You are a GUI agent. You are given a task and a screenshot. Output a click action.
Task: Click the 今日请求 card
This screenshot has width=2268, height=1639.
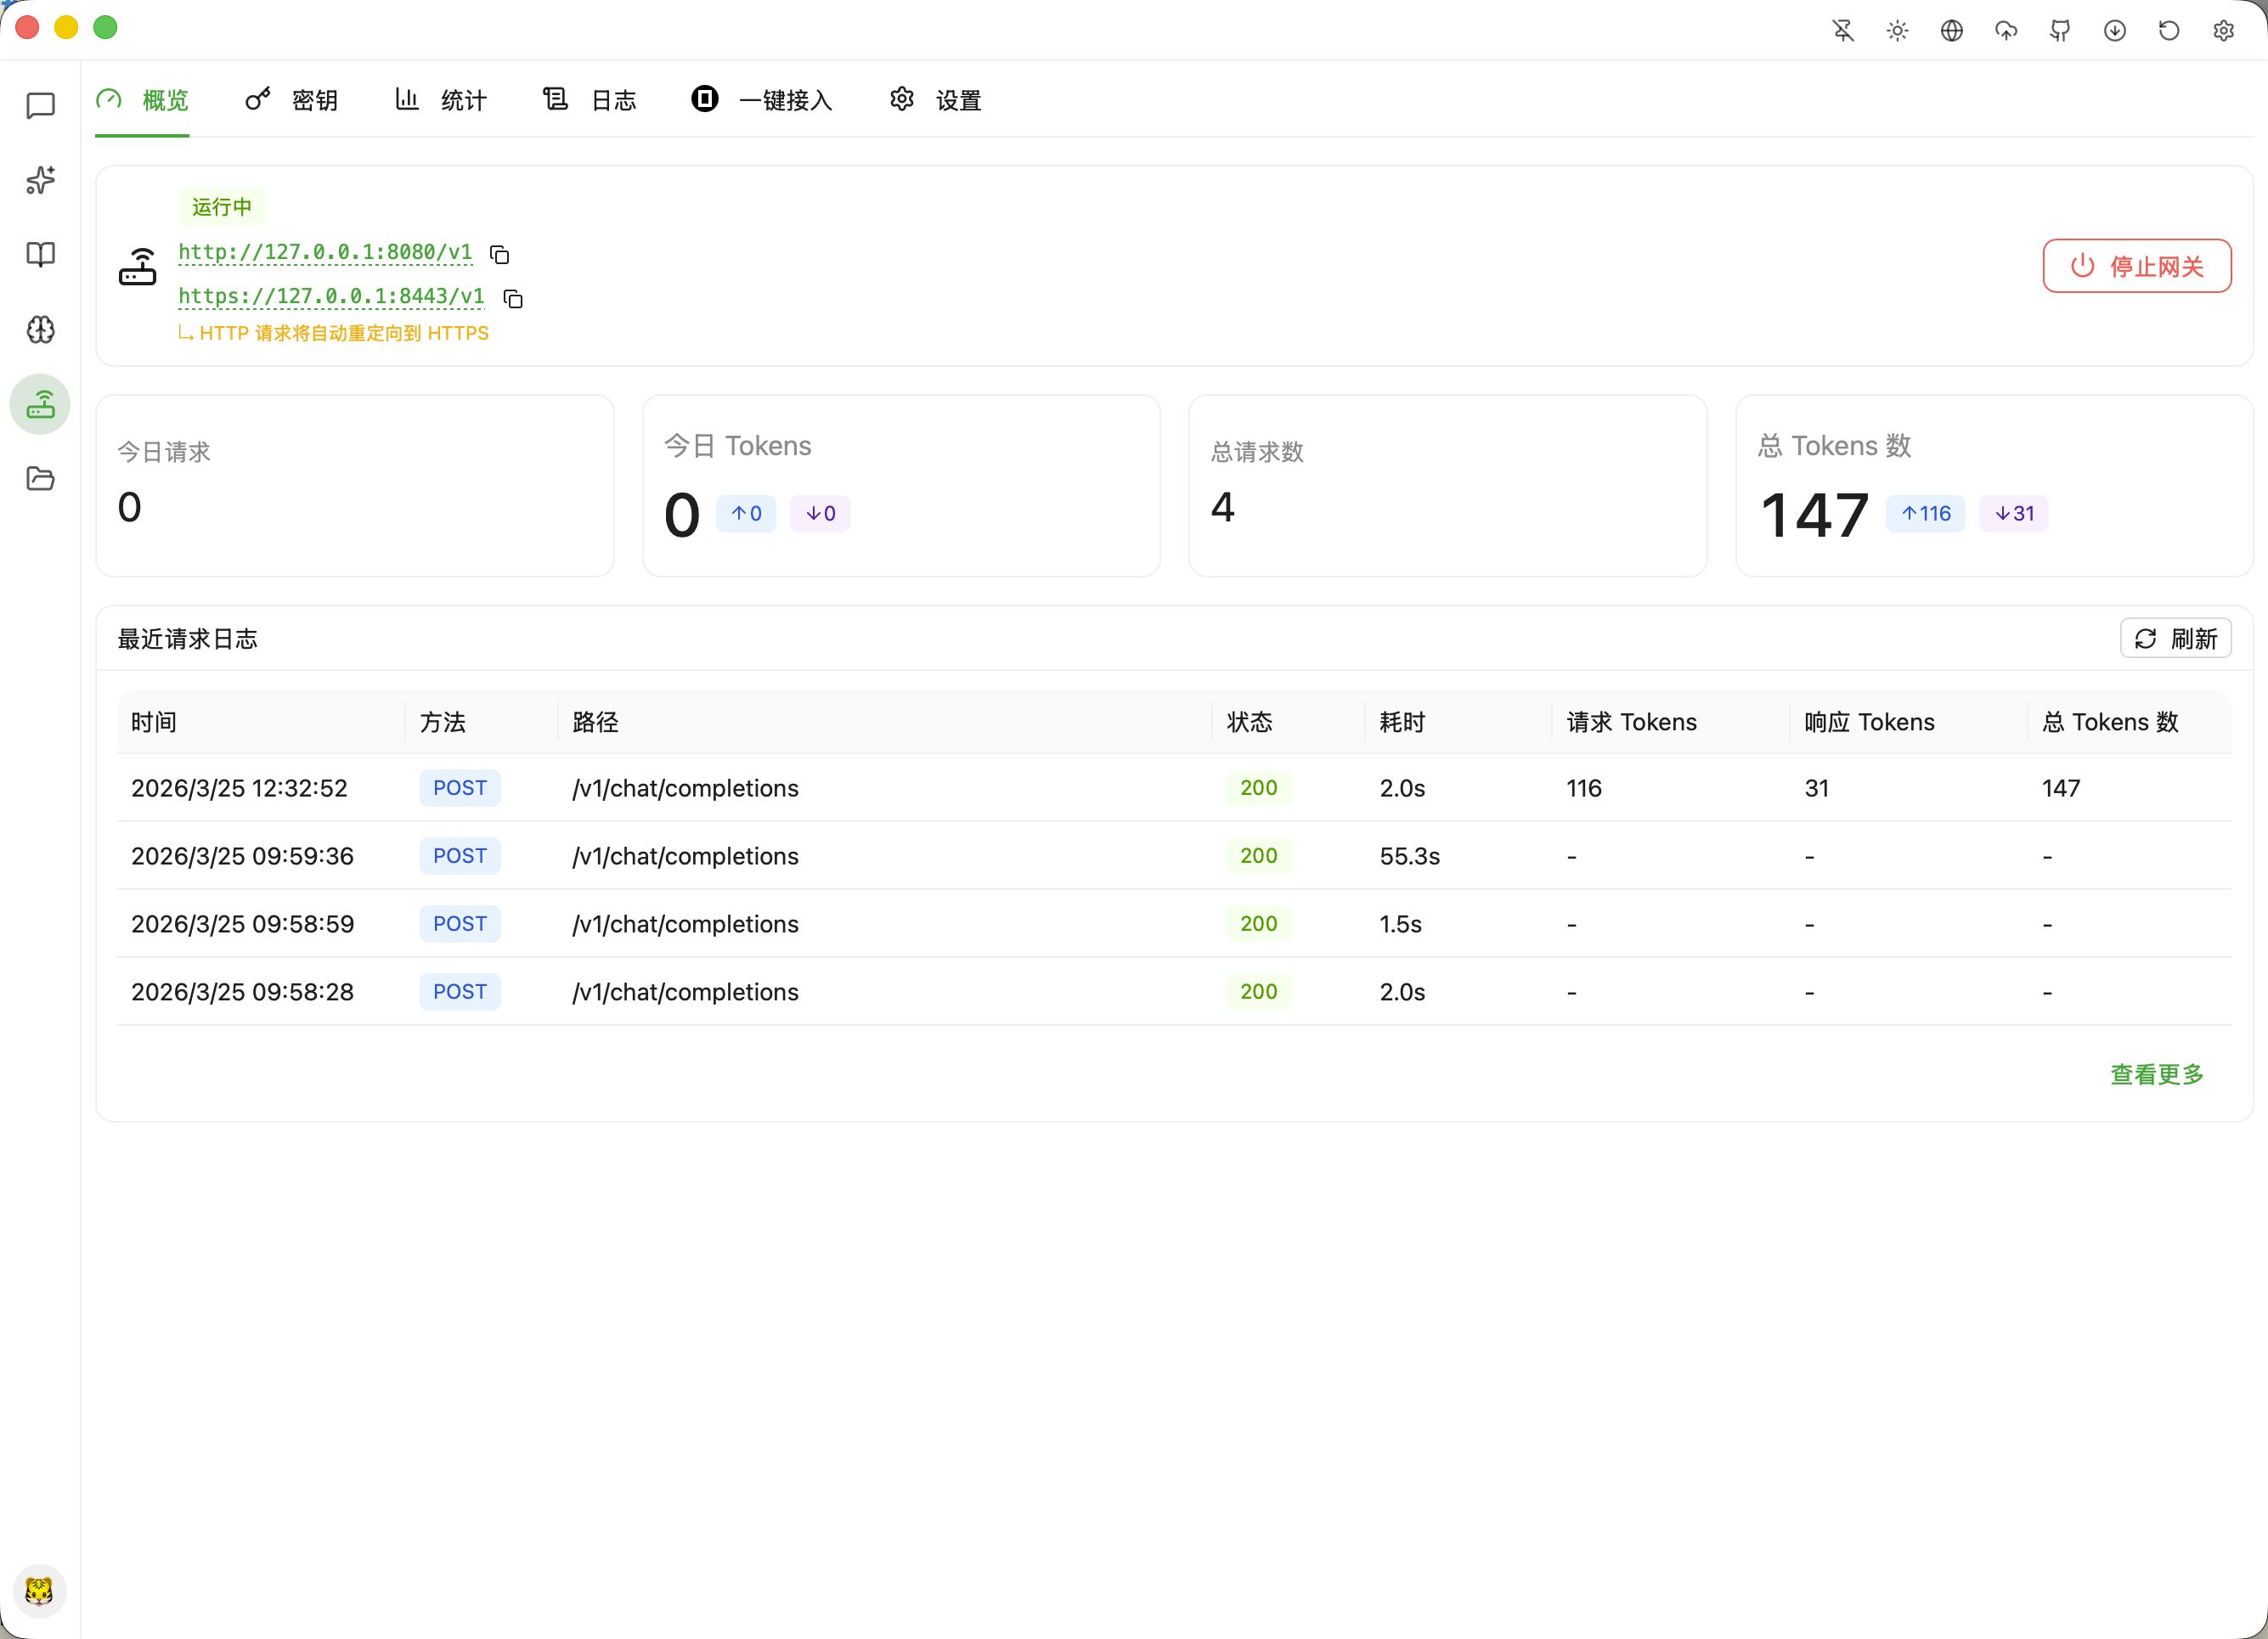(355, 485)
